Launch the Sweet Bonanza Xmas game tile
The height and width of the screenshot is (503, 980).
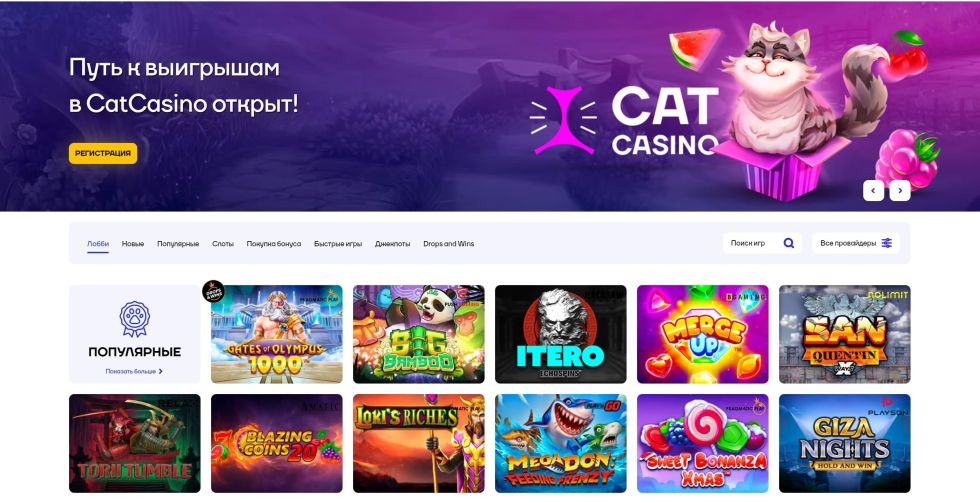[x=702, y=443]
